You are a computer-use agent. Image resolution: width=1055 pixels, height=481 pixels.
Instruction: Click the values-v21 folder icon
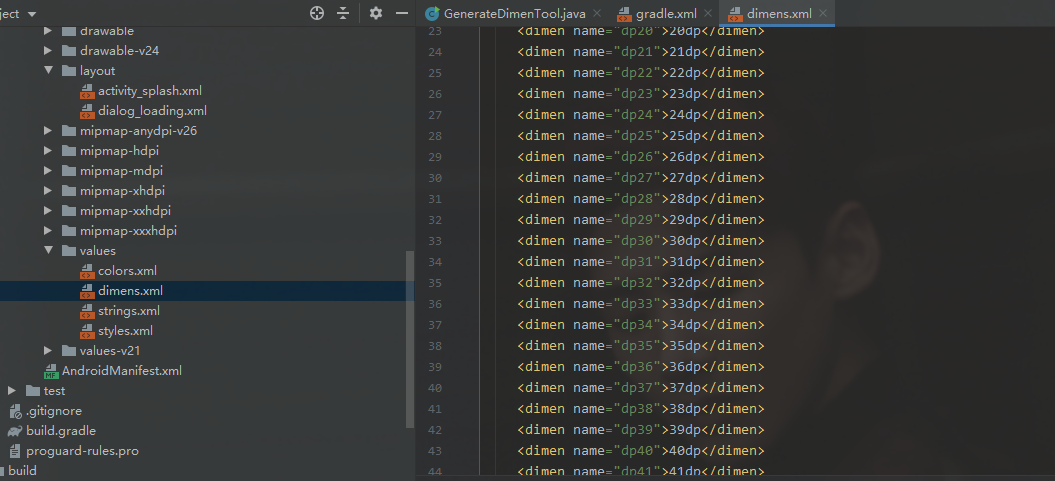69,350
